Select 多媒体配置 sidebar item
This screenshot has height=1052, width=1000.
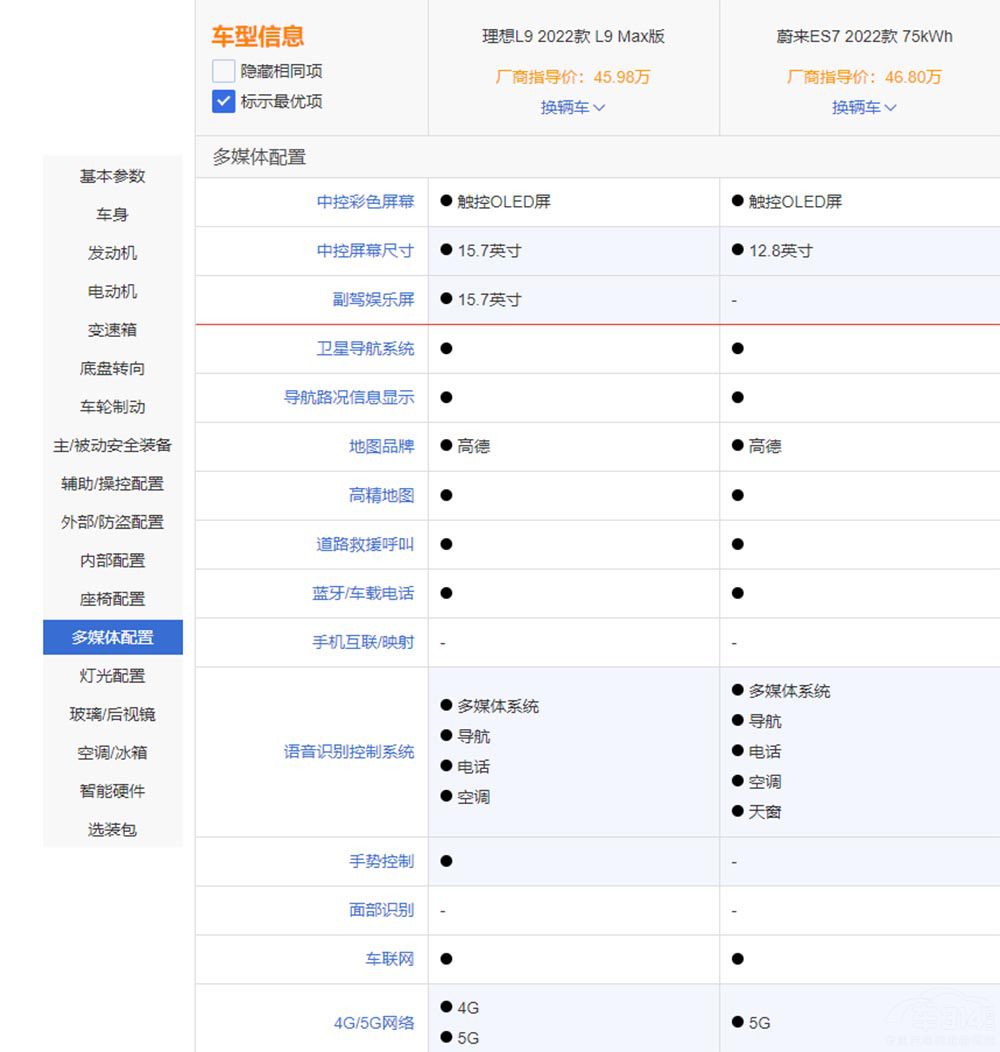point(113,637)
